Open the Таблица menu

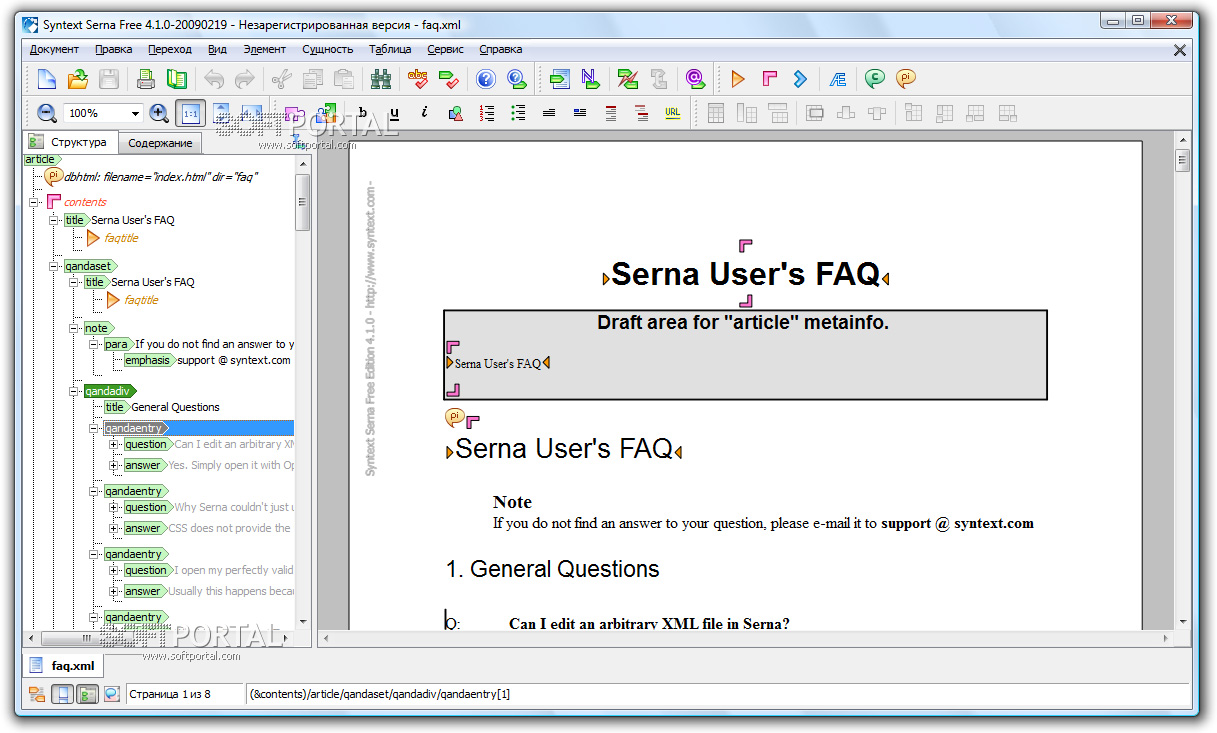click(x=390, y=49)
